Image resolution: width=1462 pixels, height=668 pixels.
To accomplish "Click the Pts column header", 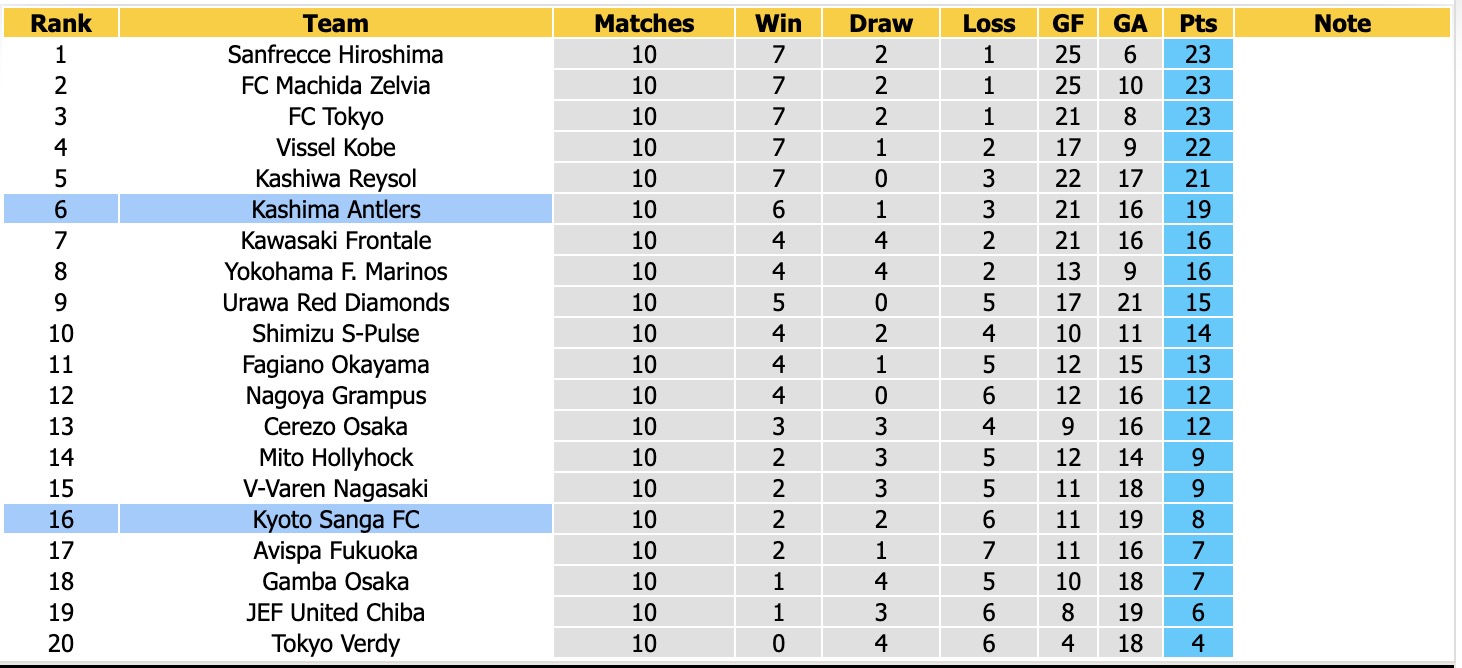I will pyautogui.click(x=1197, y=23).
